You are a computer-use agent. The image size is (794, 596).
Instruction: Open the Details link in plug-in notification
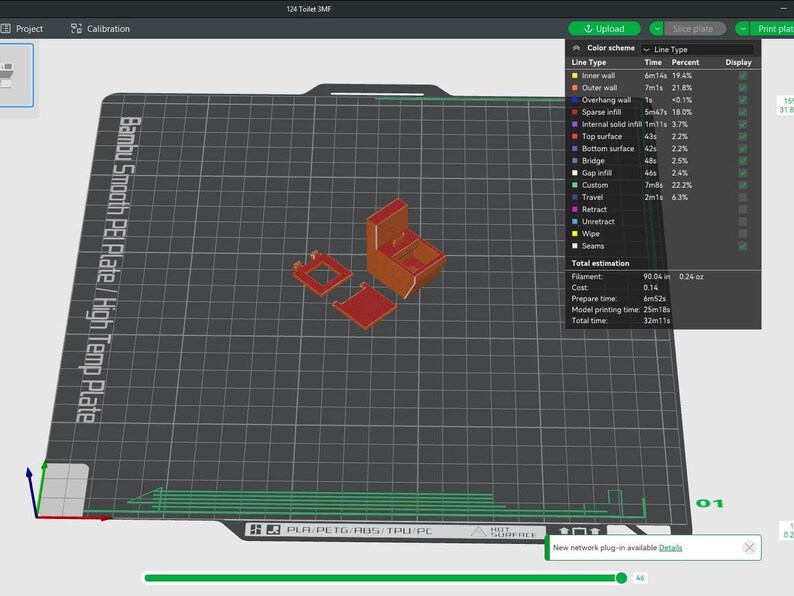pos(670,547)
